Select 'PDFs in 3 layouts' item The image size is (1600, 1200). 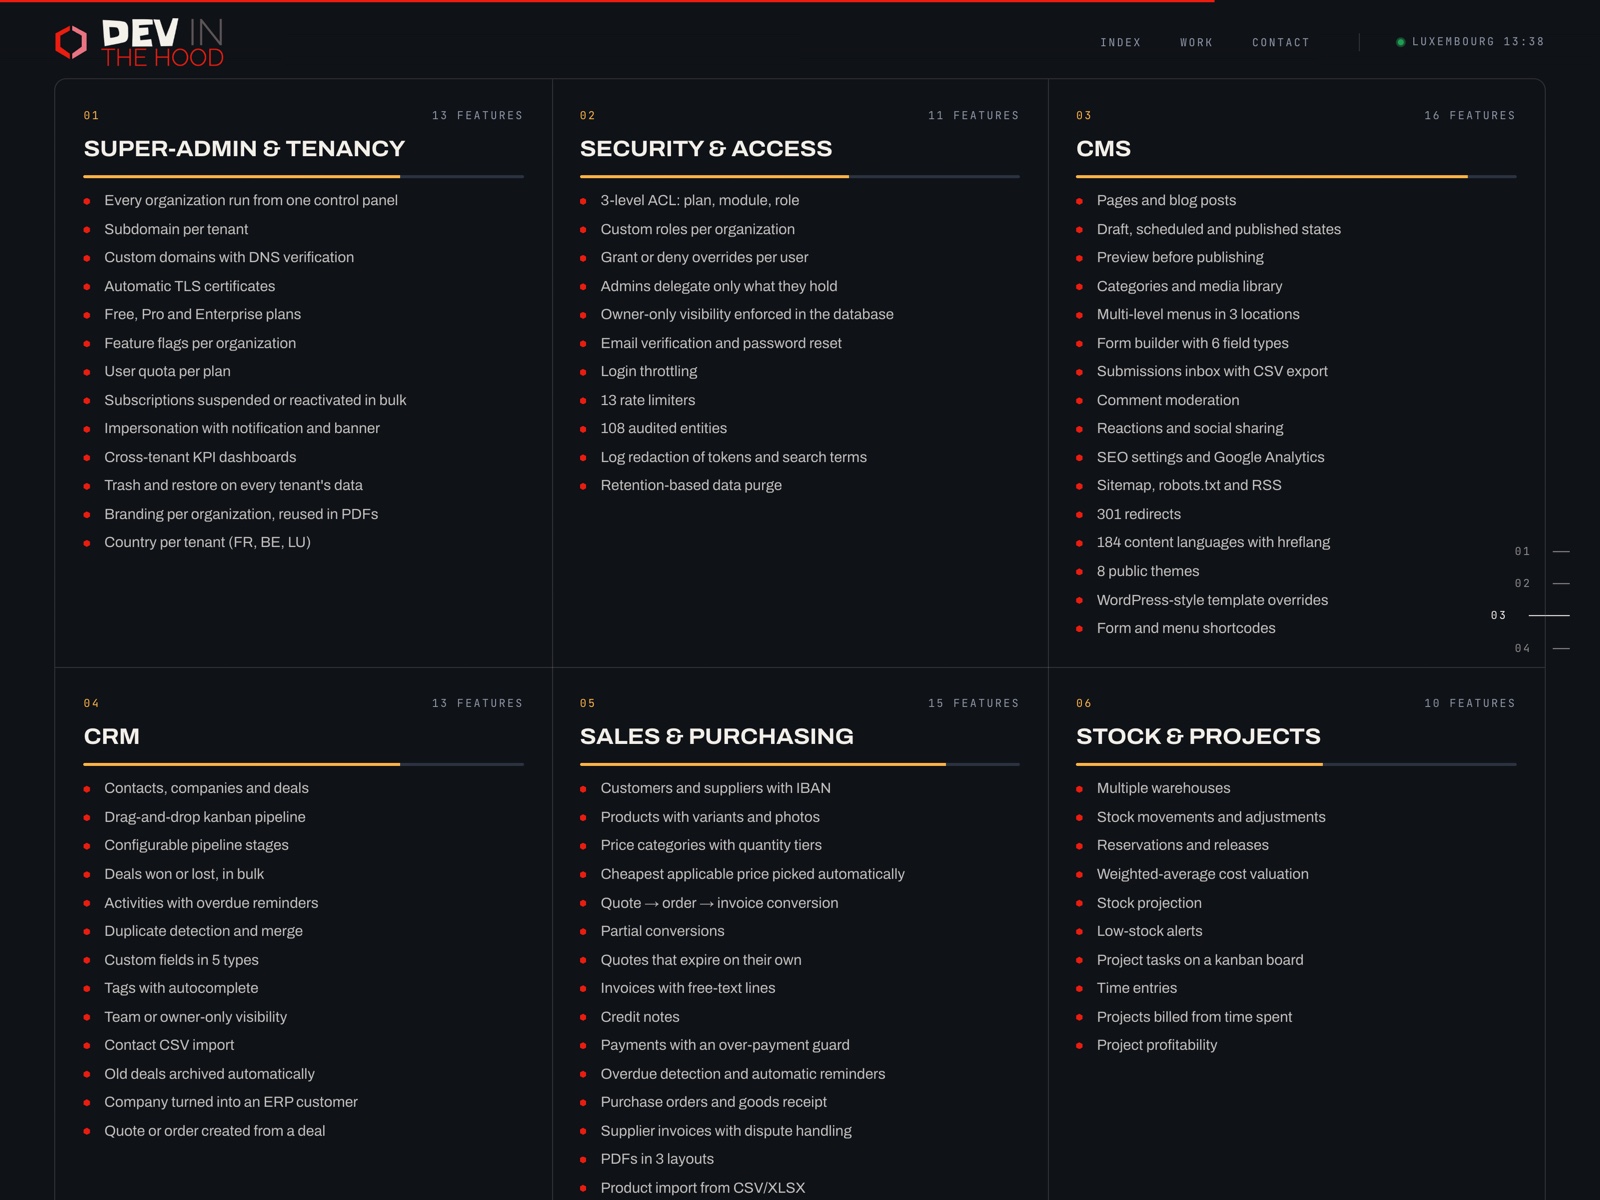pos(657,1159)
